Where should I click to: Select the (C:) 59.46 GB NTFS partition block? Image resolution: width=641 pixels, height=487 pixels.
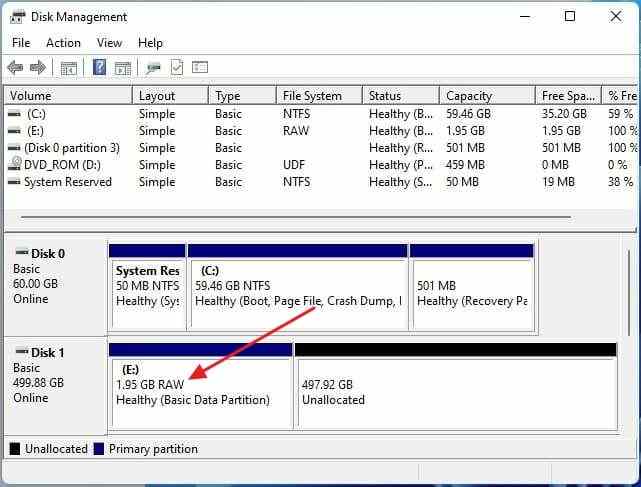point(298,287)
